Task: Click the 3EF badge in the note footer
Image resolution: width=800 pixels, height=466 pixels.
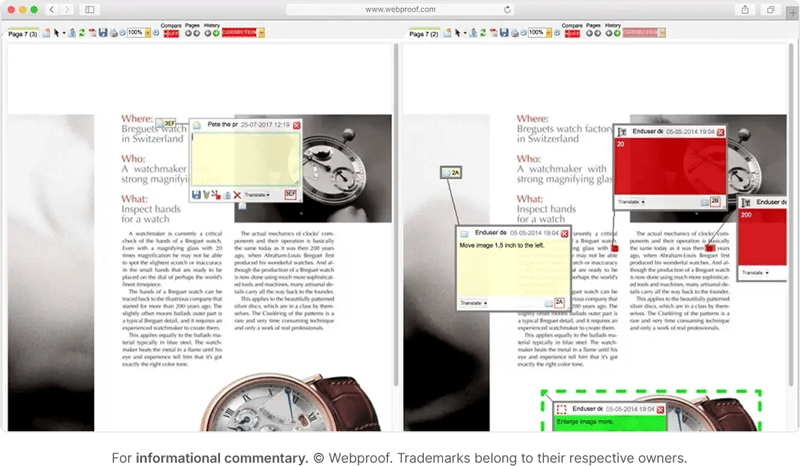Action: (290, 194)
